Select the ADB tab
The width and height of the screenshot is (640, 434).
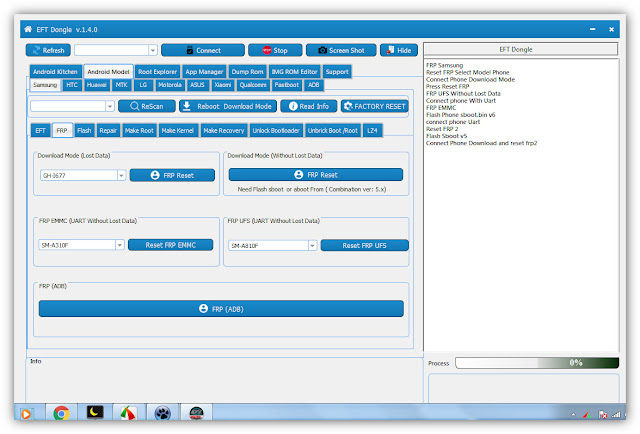click(313, 85)
